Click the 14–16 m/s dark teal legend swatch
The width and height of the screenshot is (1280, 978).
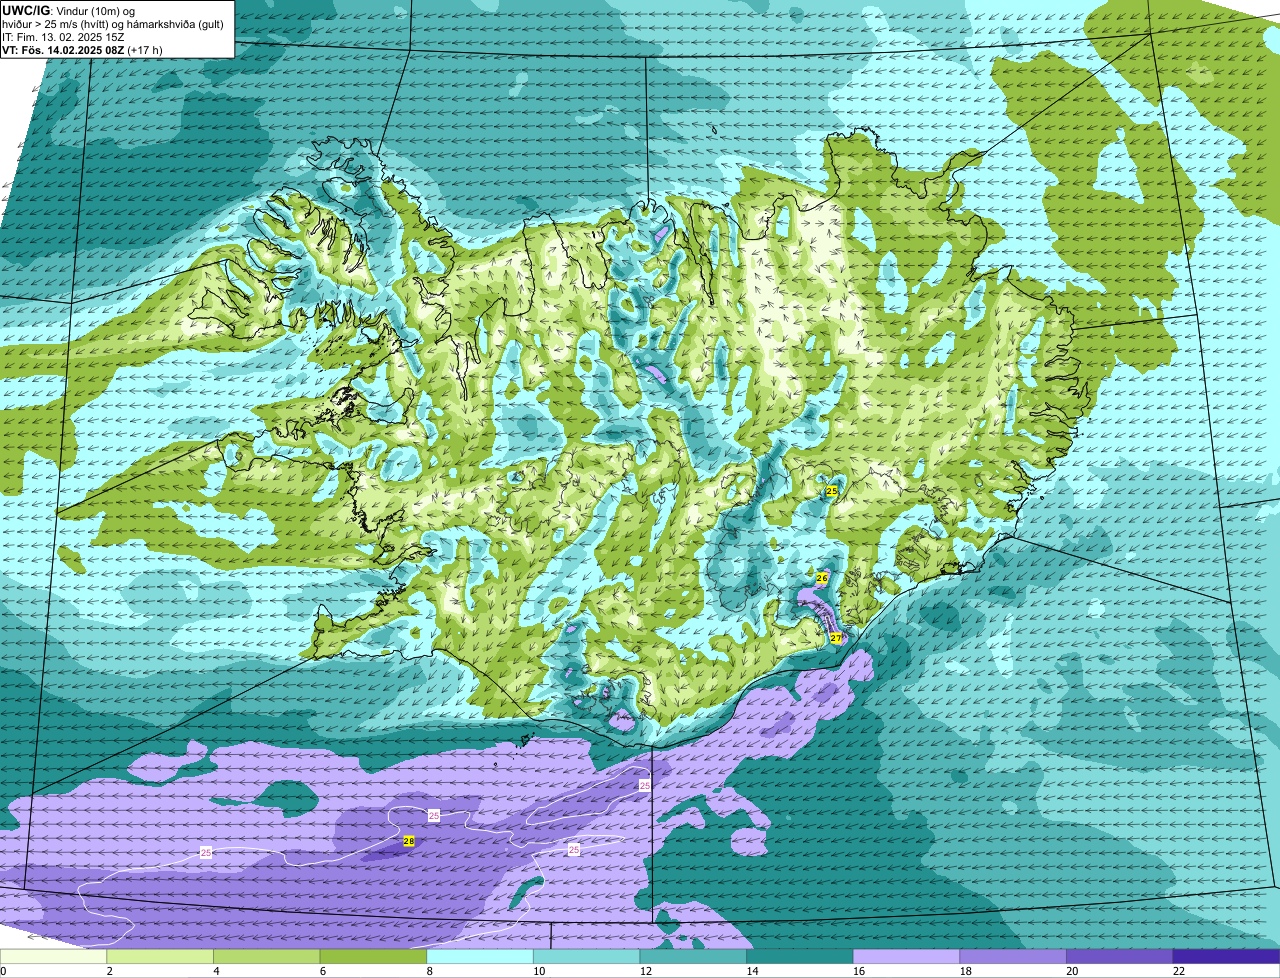click(x=802, y=957)
